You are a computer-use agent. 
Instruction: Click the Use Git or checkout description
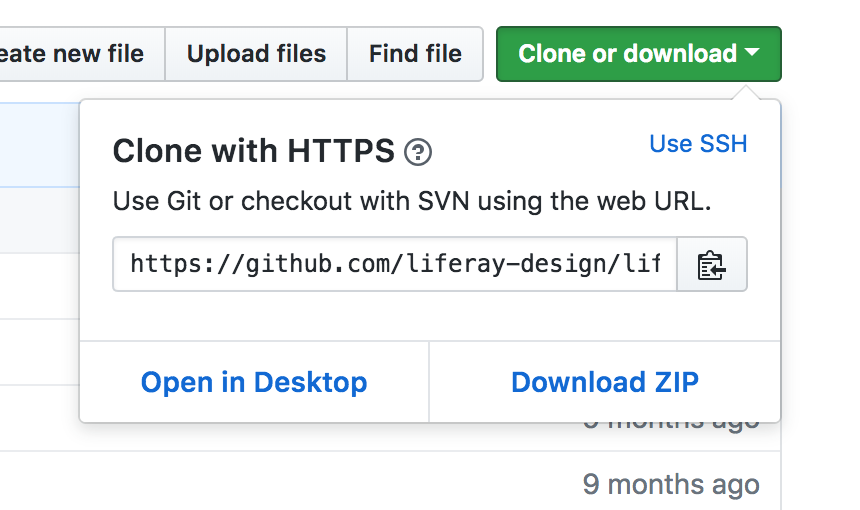tap(411, 201)
